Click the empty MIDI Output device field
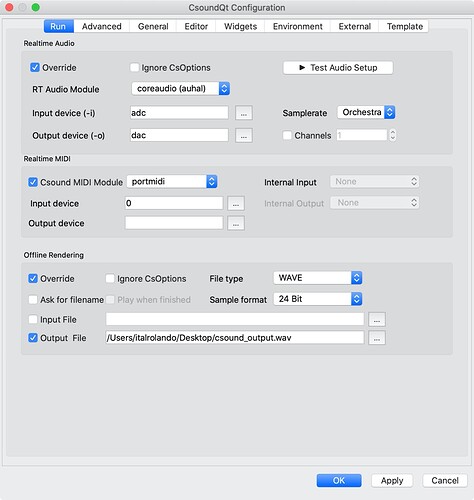Image resolution: width=474 pixels, height=500 pixels. click(174, 223)
